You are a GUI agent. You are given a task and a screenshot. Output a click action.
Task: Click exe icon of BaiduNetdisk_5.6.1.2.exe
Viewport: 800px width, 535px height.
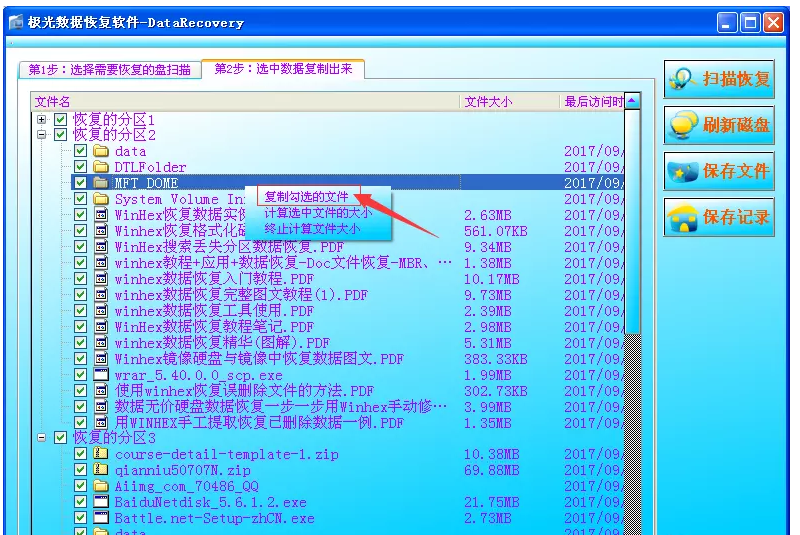[101, 502]
